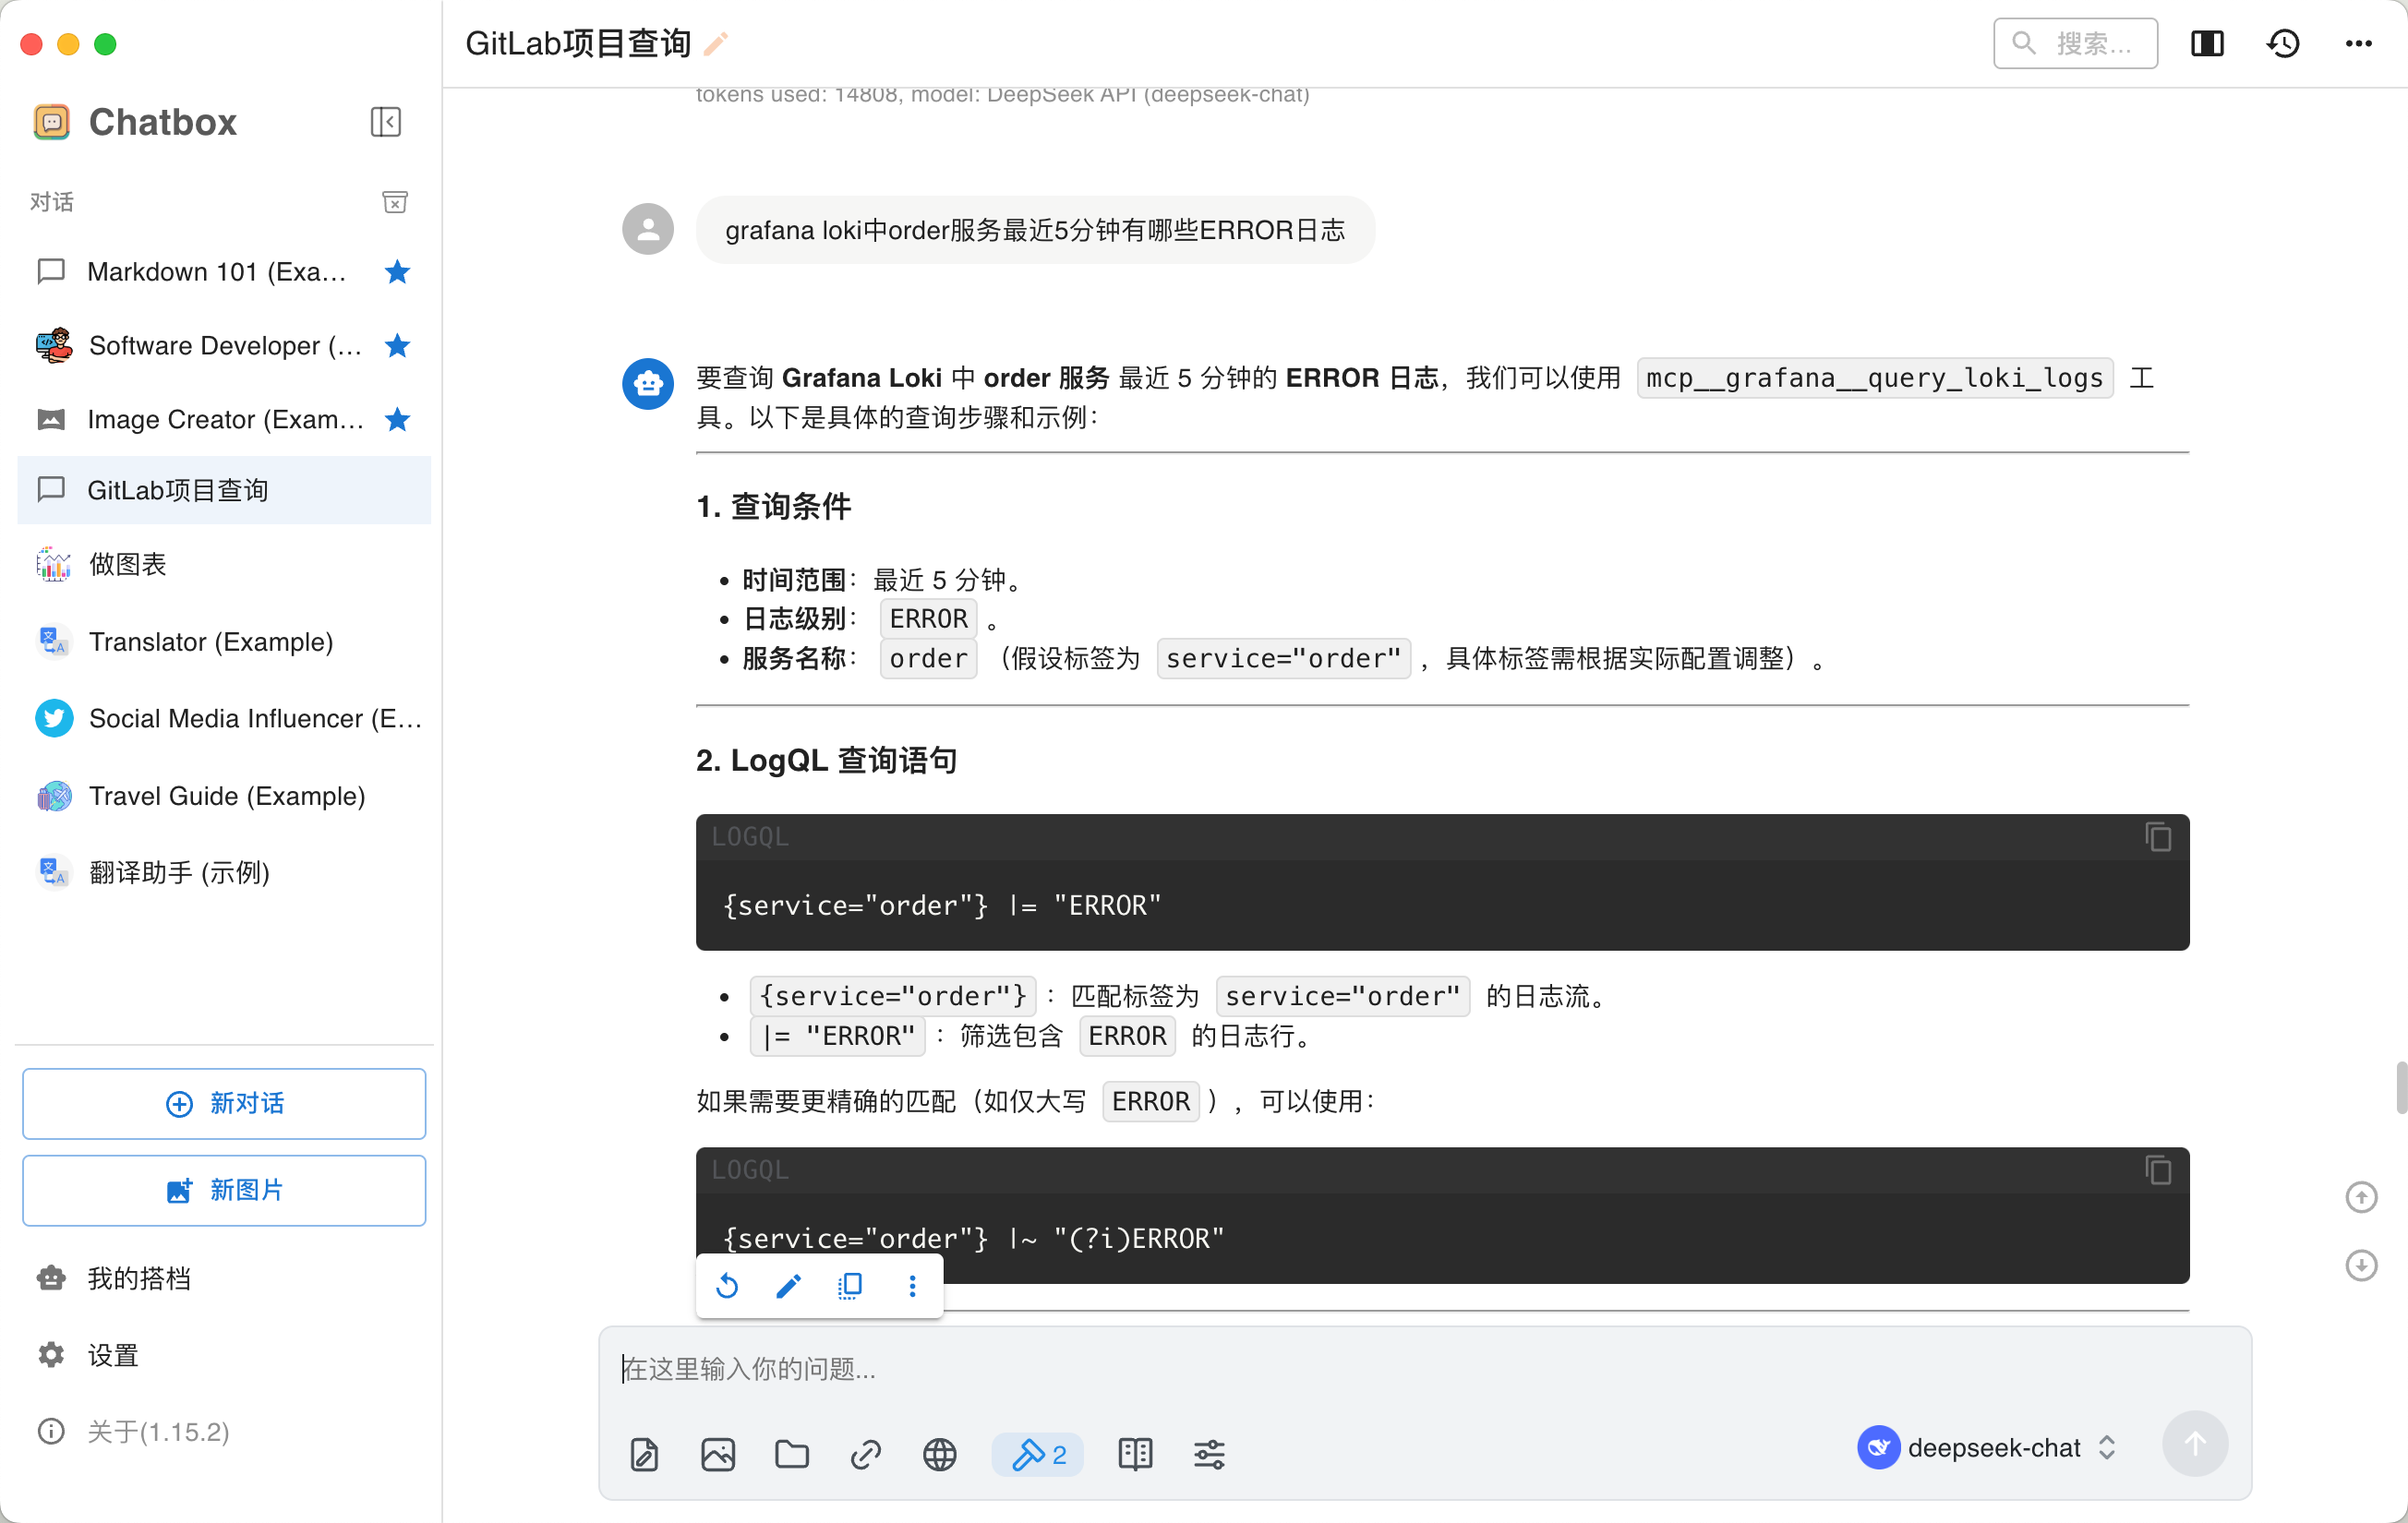
Task: Create a new image with 新图片
Action: tap(224, 1190)
